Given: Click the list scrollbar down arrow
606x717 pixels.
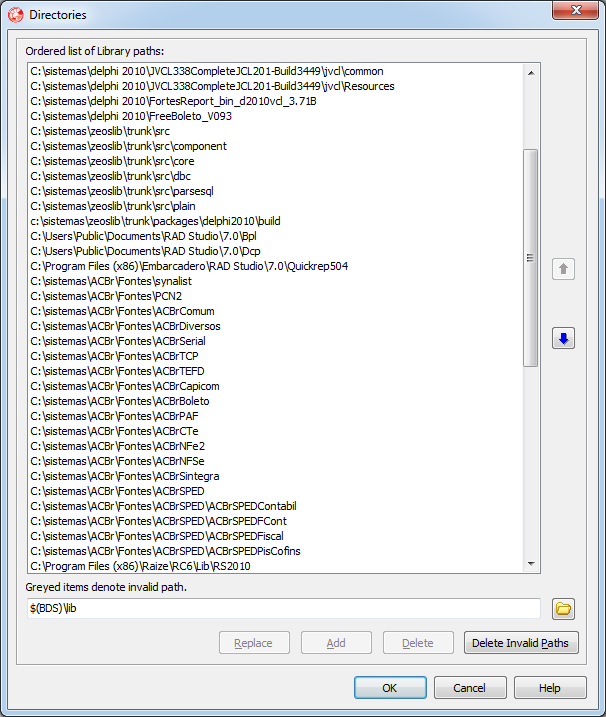Looking at the screenshot, I should click(531, 564).
